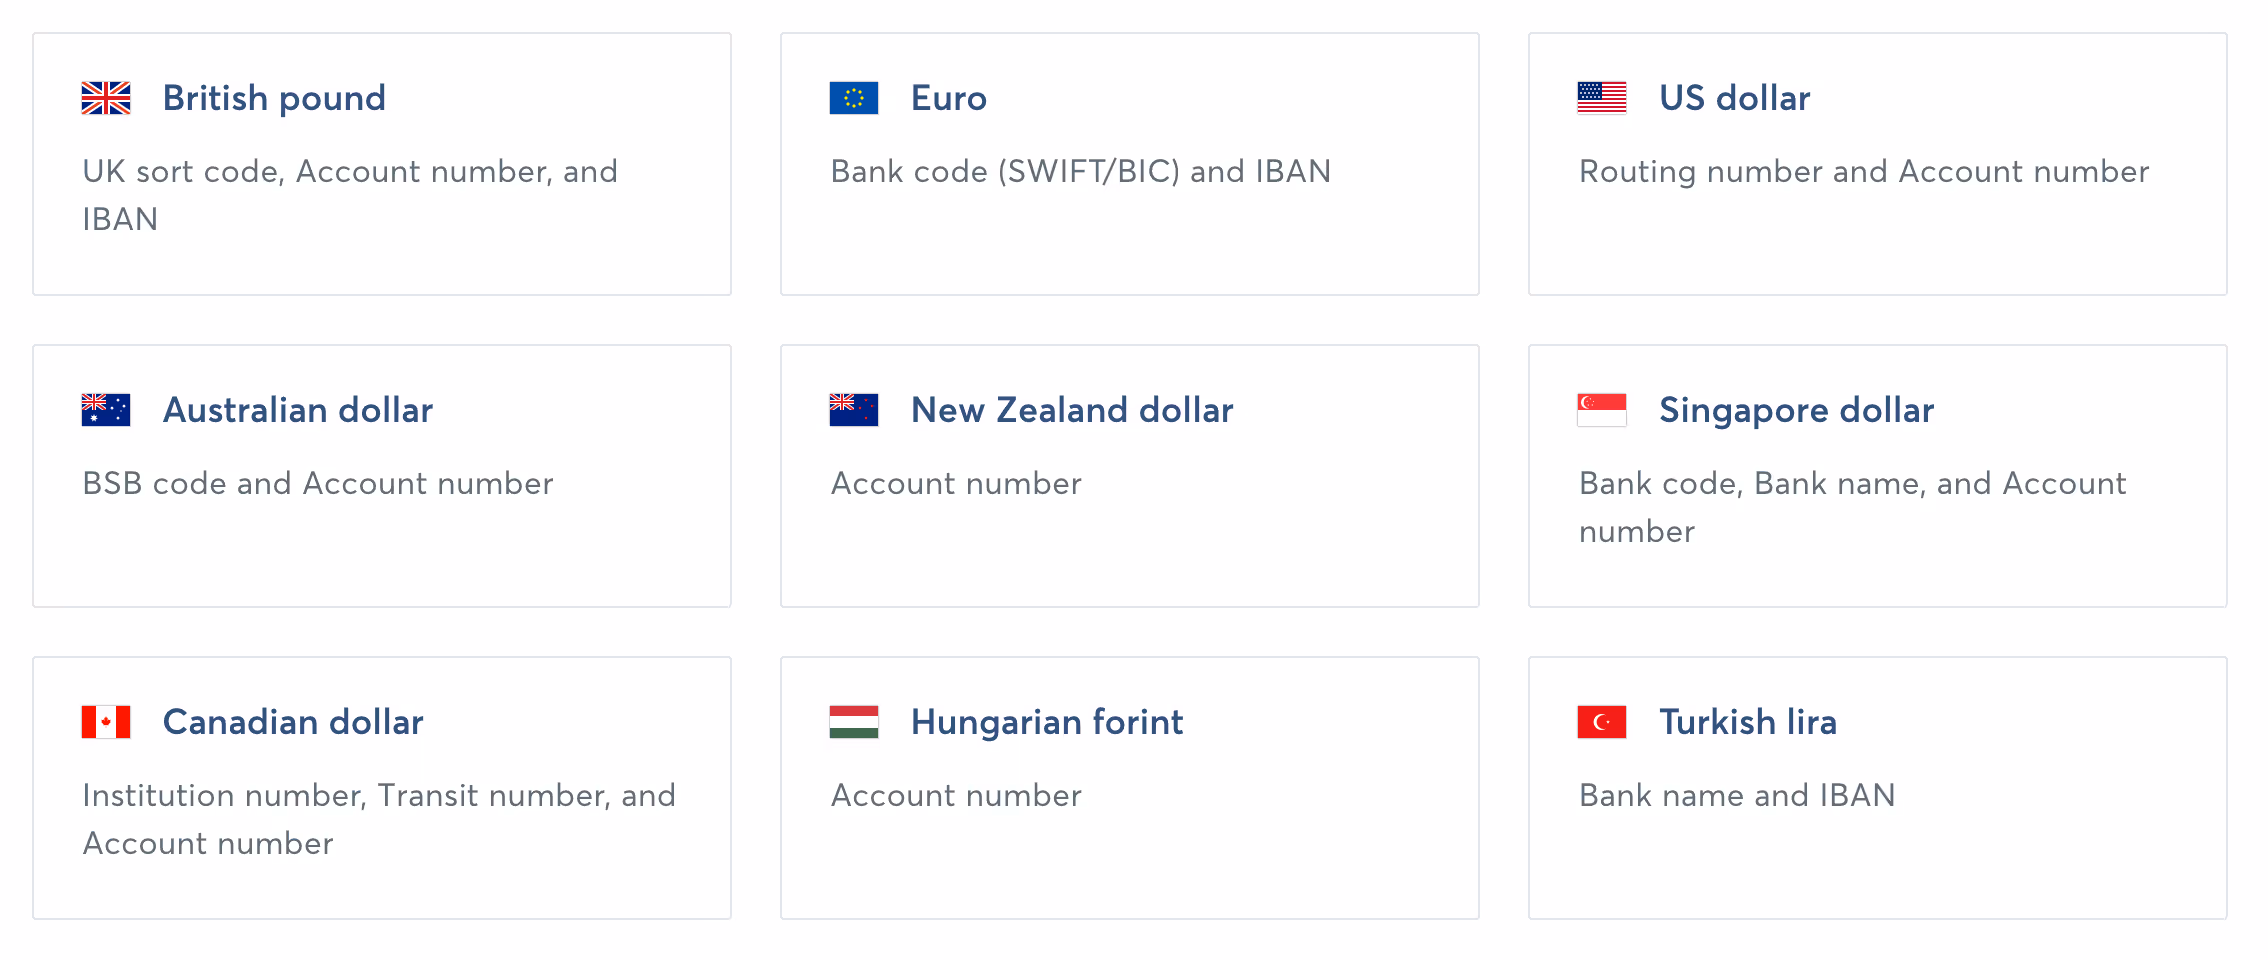2268x960 pixels.
Task: Select the New Zealand dollar heading
Action: coord(1070,409)
